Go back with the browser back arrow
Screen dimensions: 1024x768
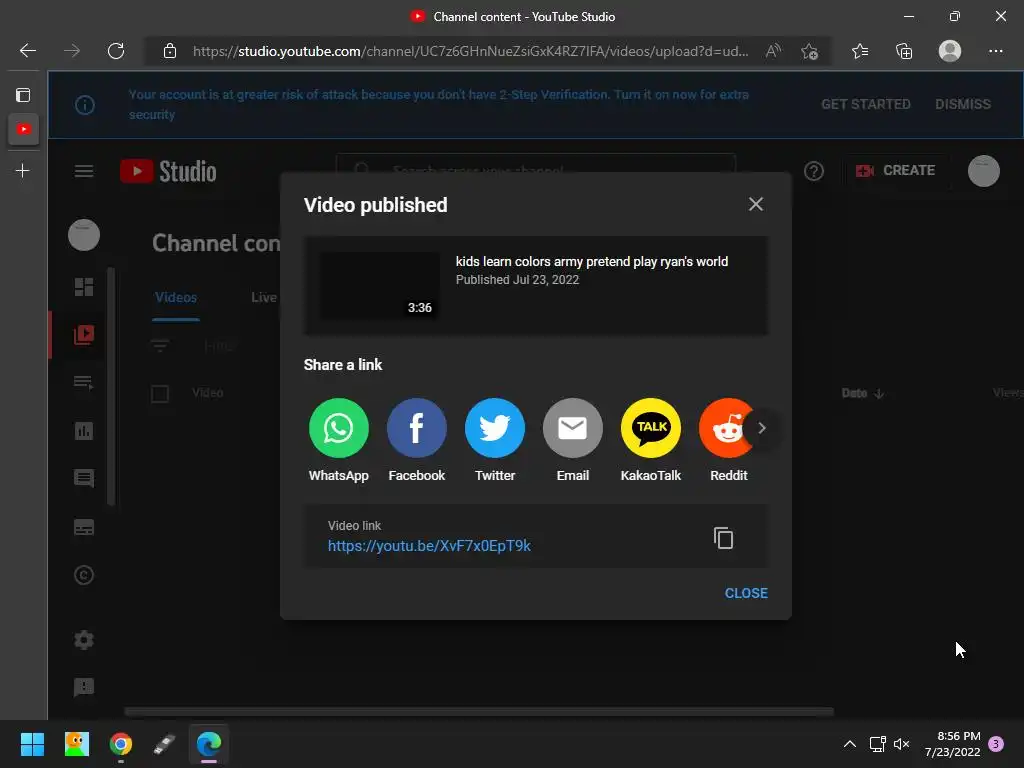coord(27,51)
